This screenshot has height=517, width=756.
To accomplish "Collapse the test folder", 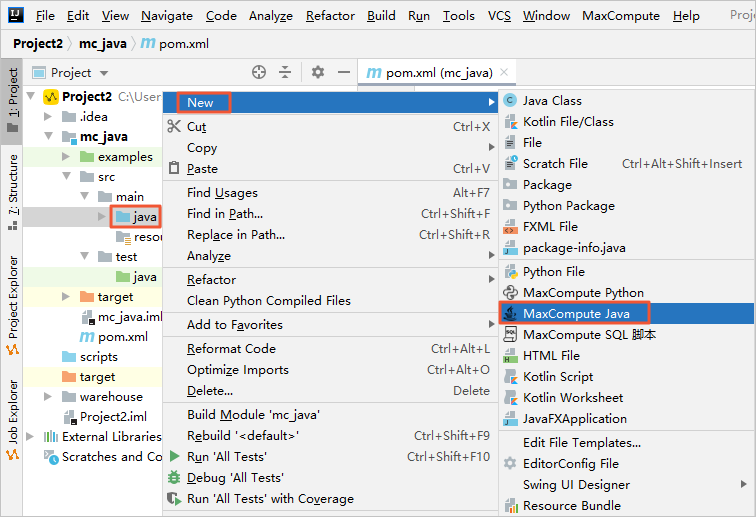I will coord(84,256).
